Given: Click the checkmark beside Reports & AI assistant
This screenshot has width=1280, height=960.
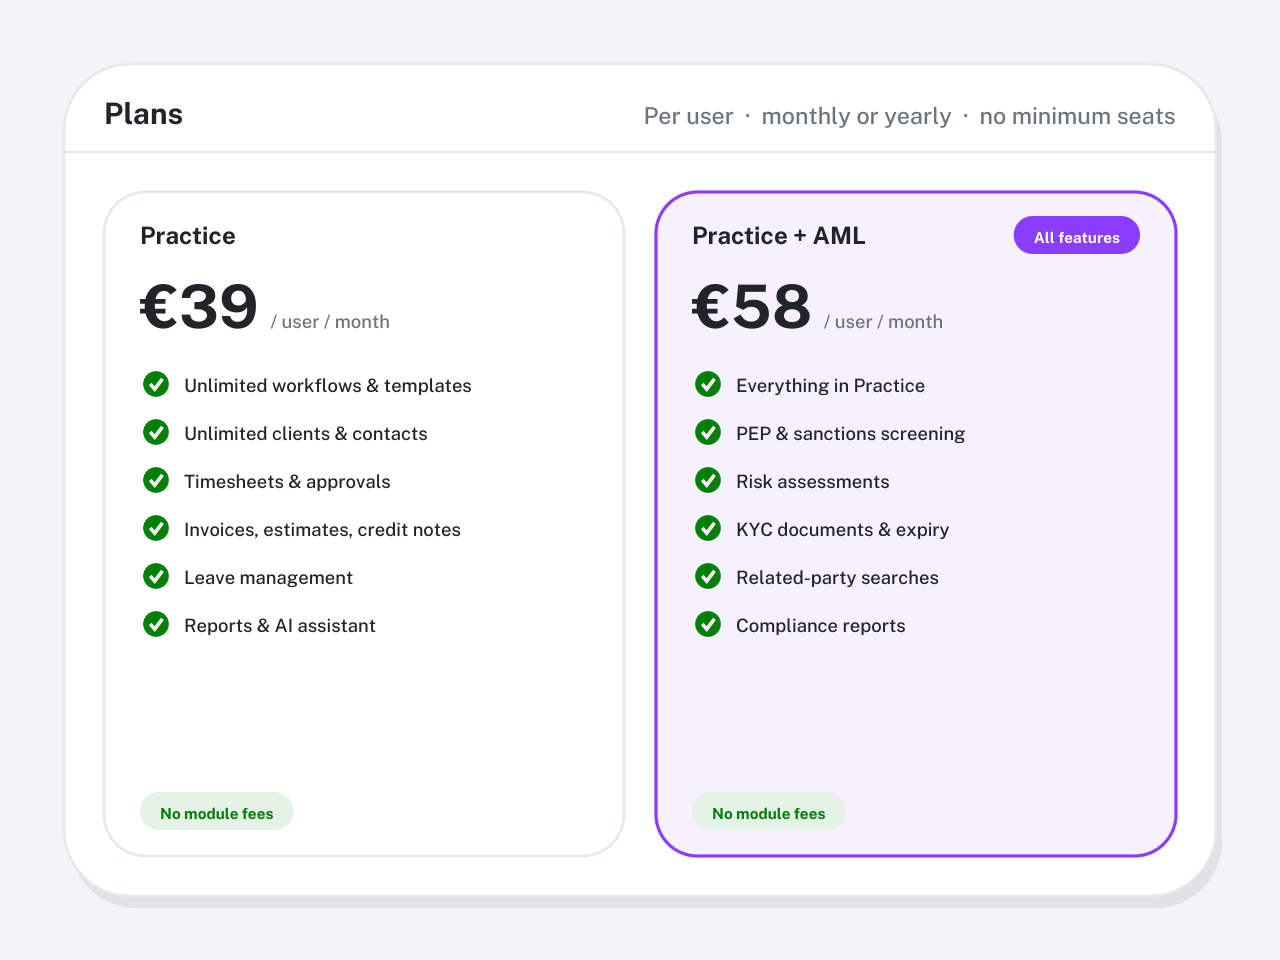Looking at the screenshot, I should coord(156,624).
